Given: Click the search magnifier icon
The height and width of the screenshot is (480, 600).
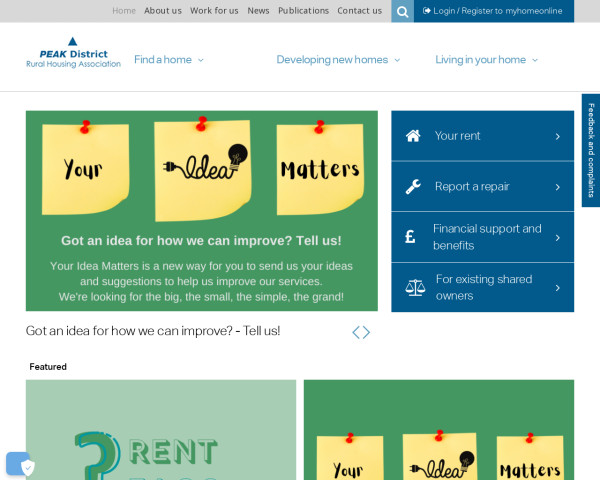Looking at the screenshot, I should tap(402, 11).
